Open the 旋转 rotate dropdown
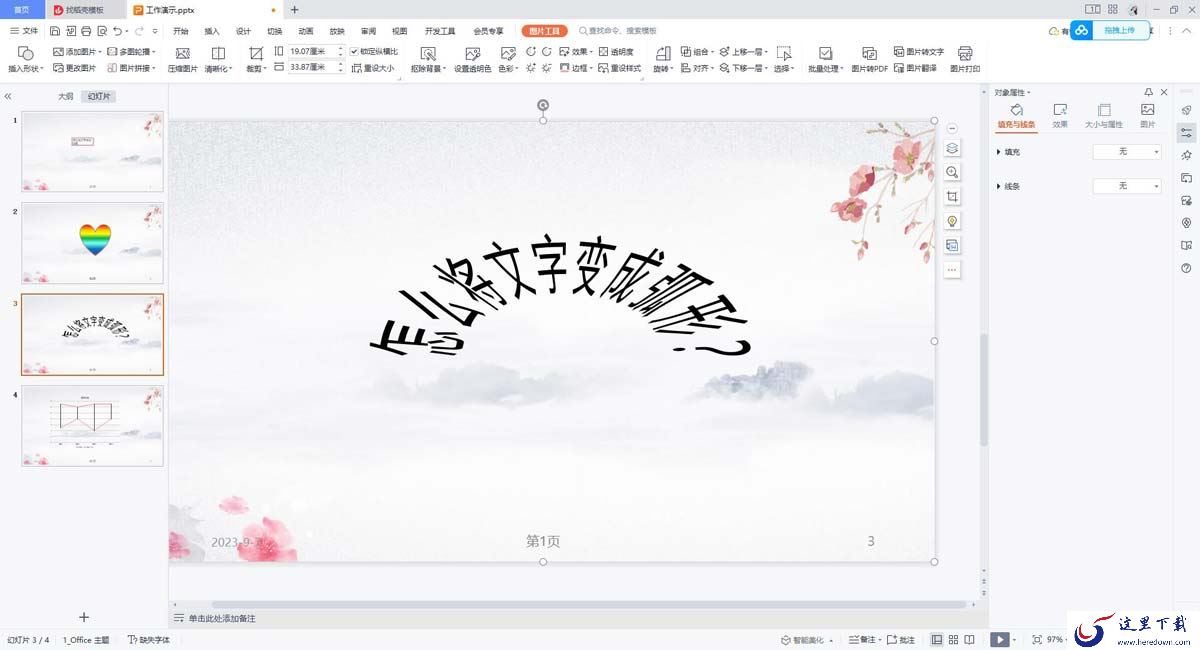Viewport: 1200px width, 650px height. tap(662, 60)
